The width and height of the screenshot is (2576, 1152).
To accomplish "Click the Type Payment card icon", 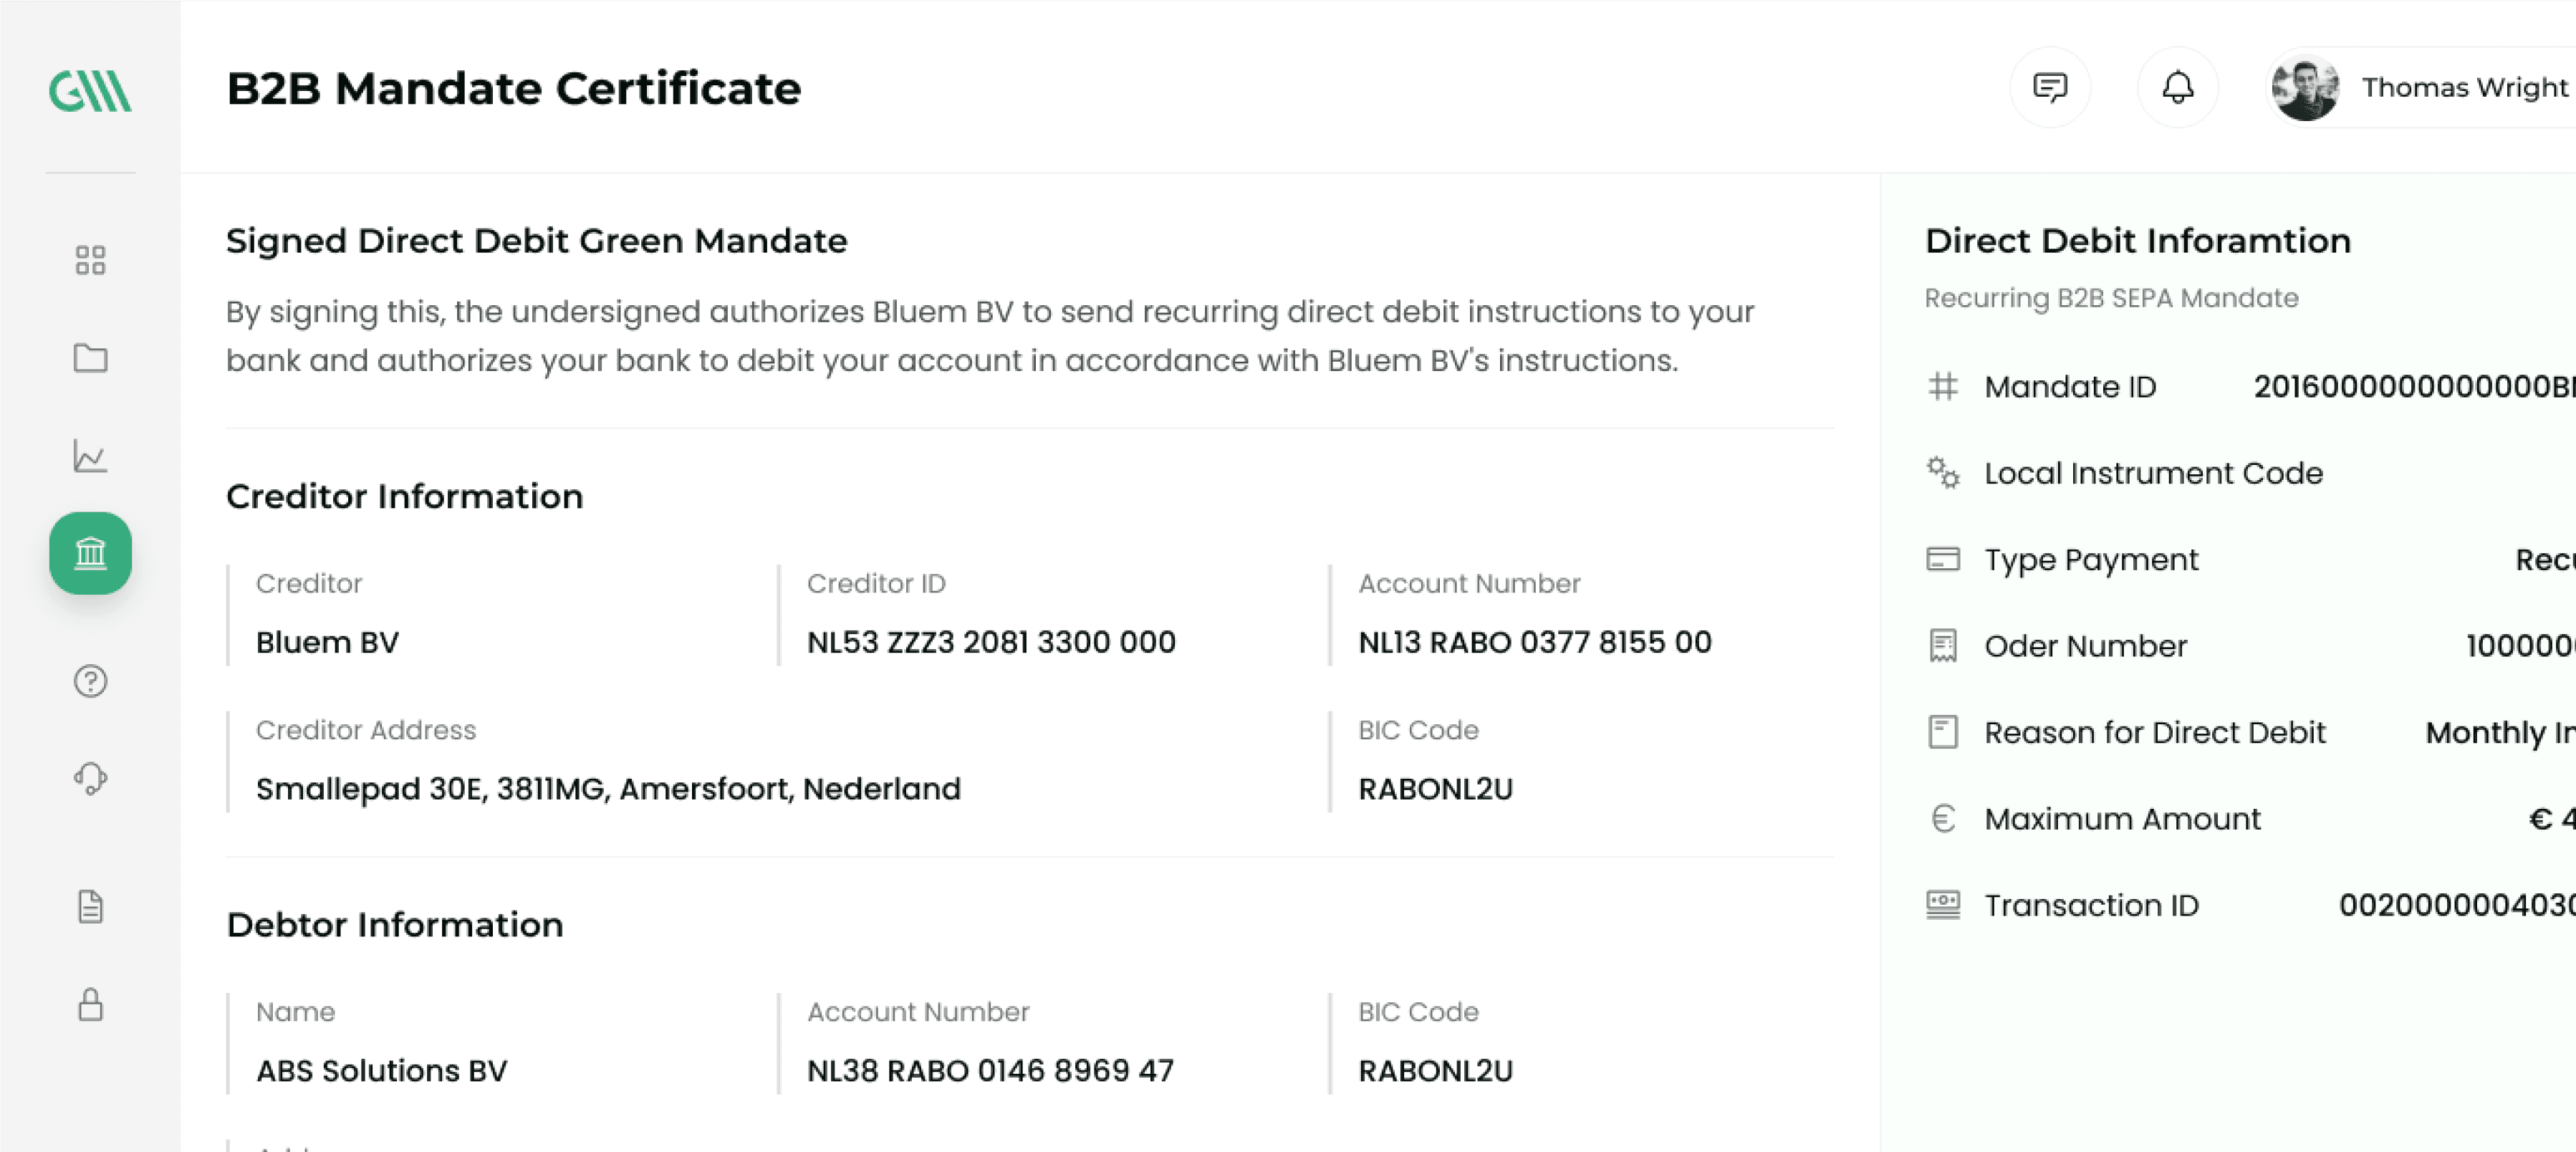I will 1943,559.
